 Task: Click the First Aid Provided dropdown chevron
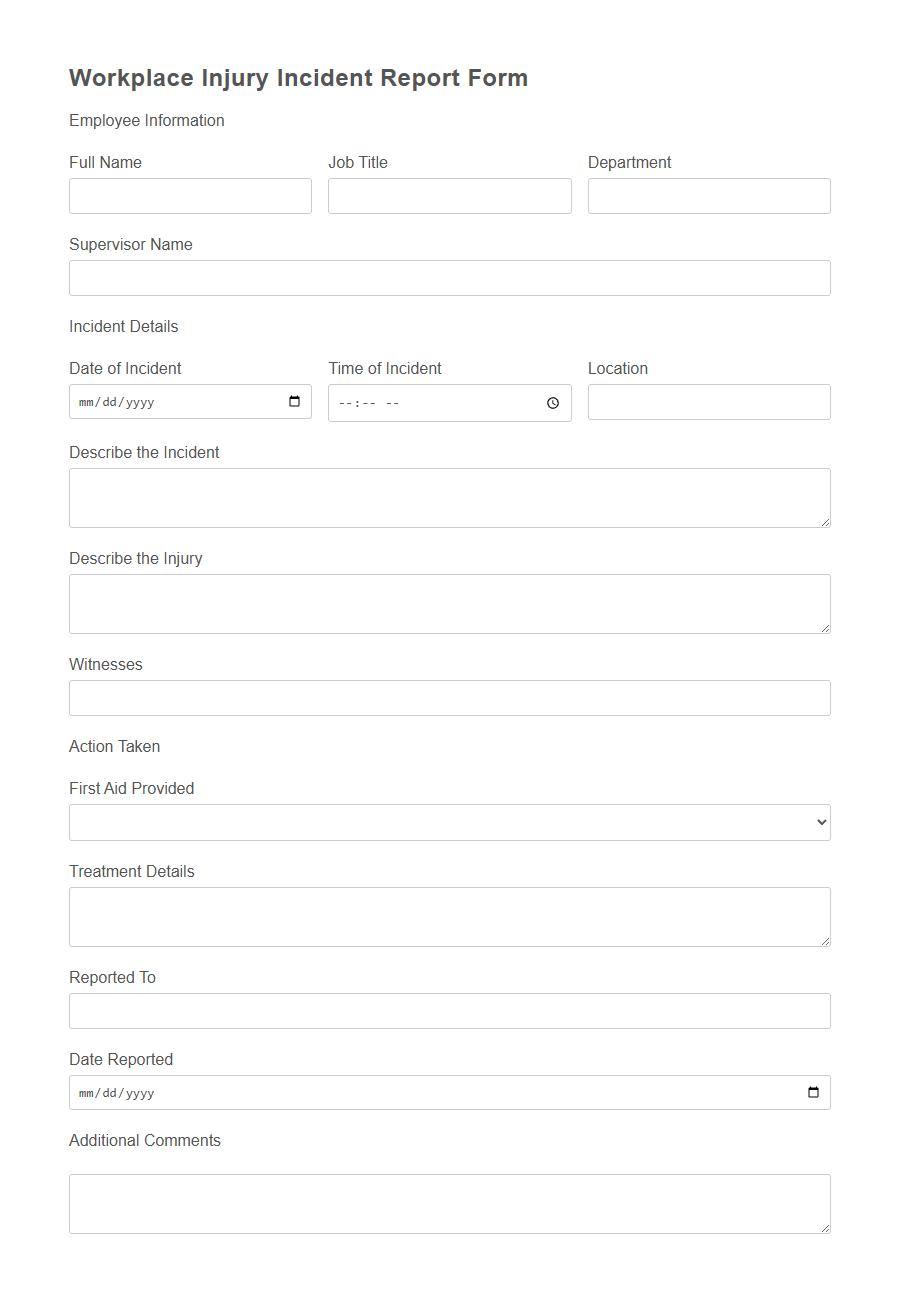(820, 822)
